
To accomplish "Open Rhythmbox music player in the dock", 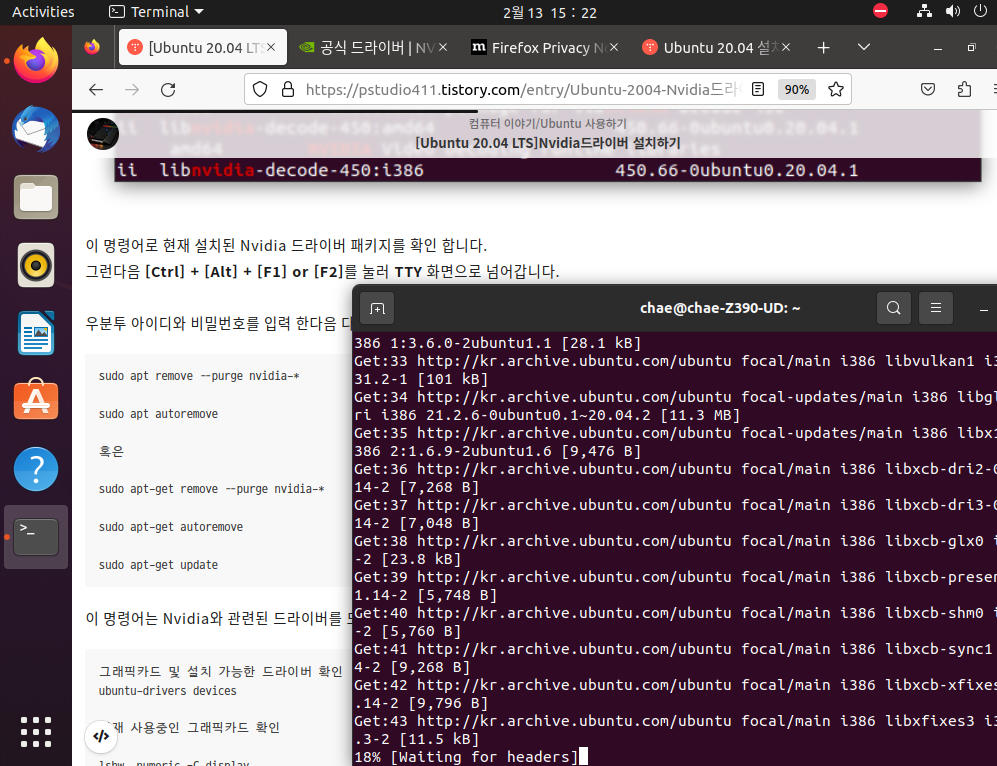I will click(x=36, y=265).
